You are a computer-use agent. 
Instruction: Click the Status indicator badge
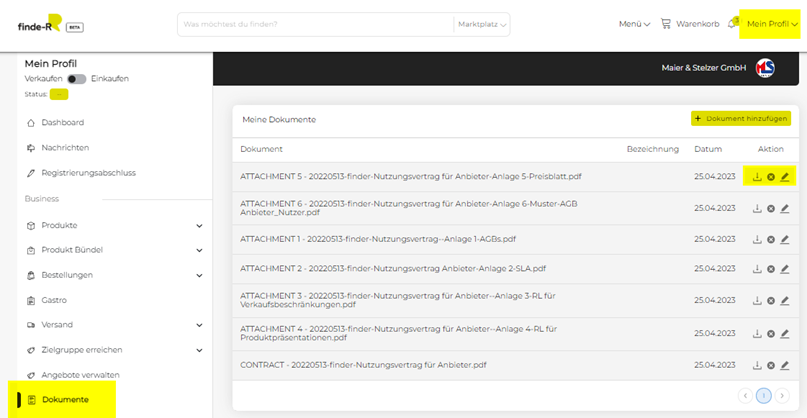point(59,94)
